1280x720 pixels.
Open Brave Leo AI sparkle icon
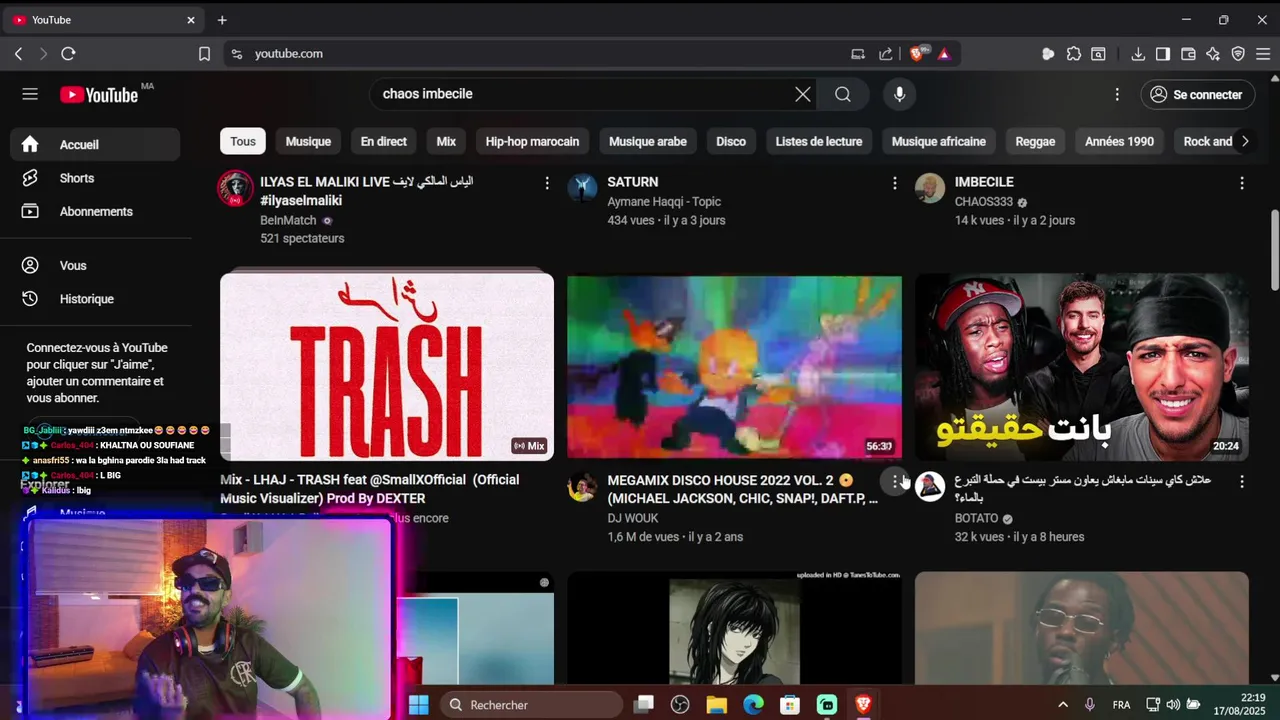tap(1213, 54)
